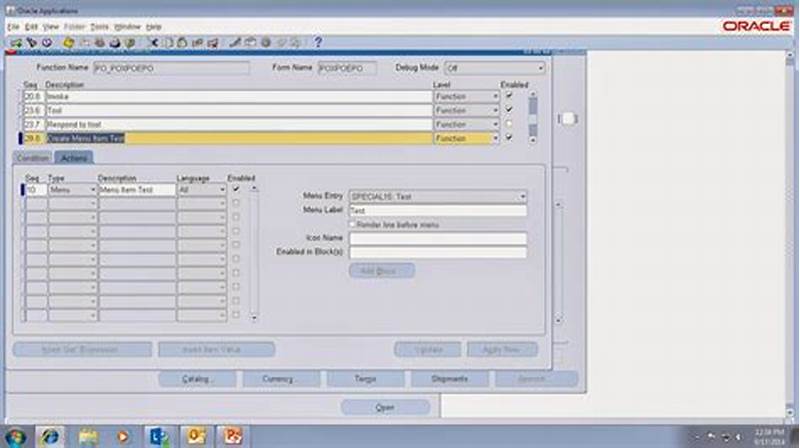This screenshot has height=448, width=800.
Task: Open Windows Media Player from taskbar
Action: tap(123, 437)
